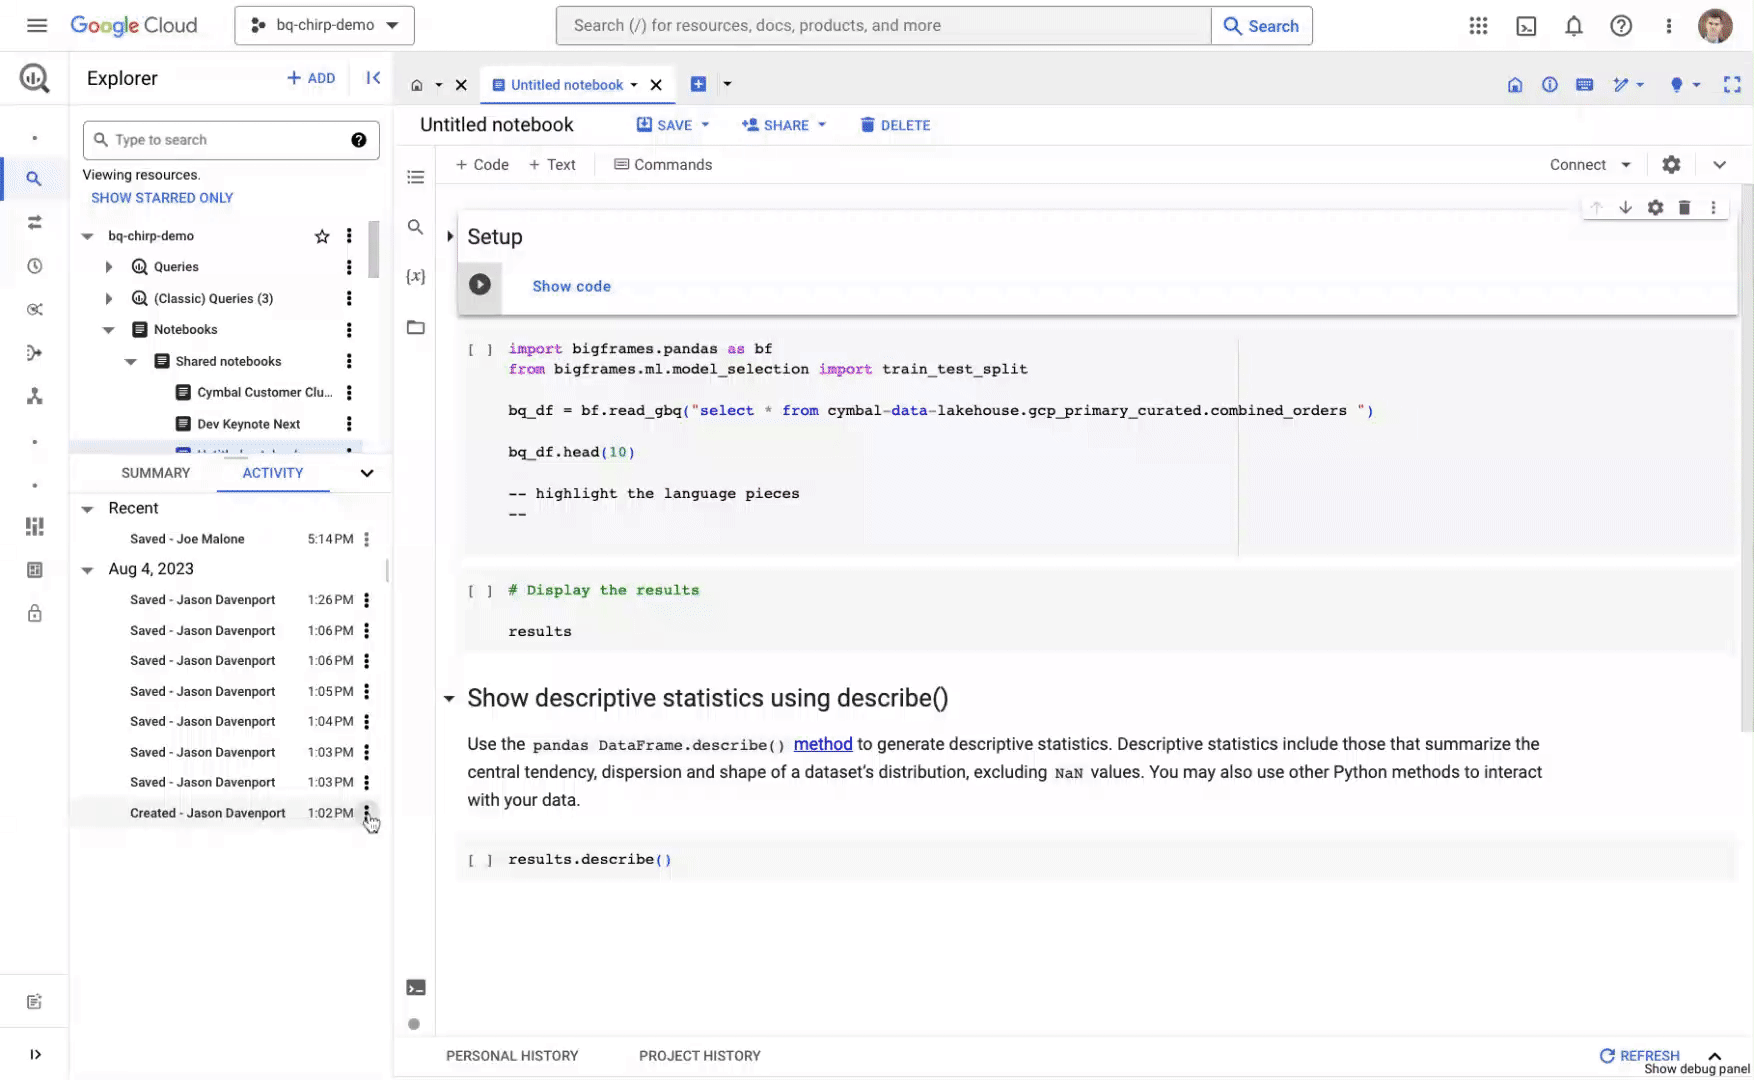Open the Commands palette
This screenshot has width=1754, height=1080.
coord(663,165)
